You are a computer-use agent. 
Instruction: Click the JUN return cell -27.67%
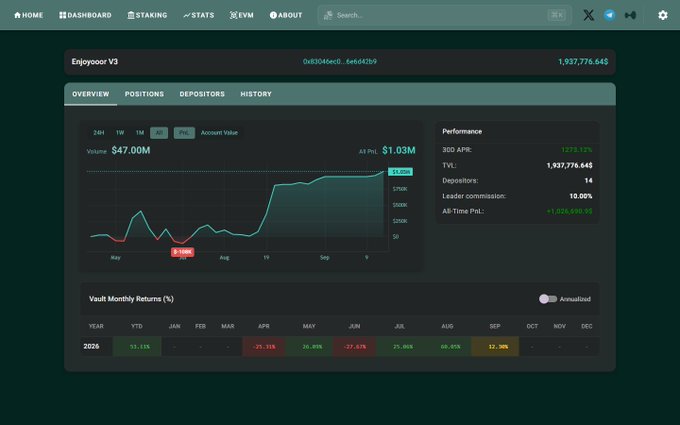click(x=354, y=347)
